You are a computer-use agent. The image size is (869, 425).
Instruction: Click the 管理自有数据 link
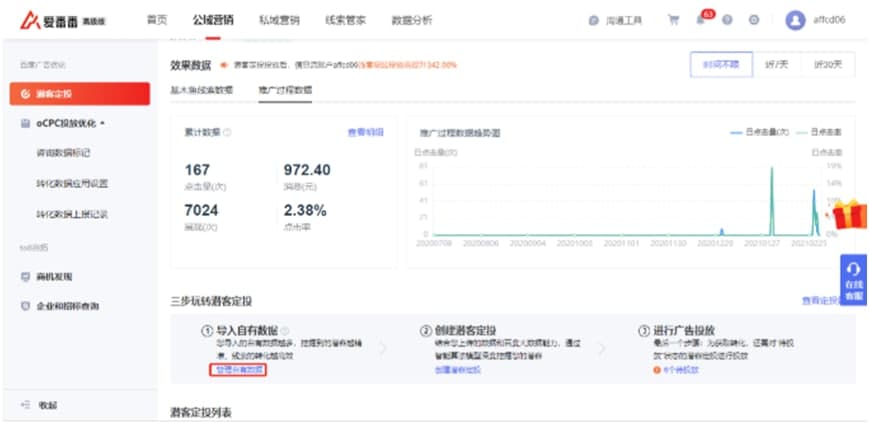[238, 369]
